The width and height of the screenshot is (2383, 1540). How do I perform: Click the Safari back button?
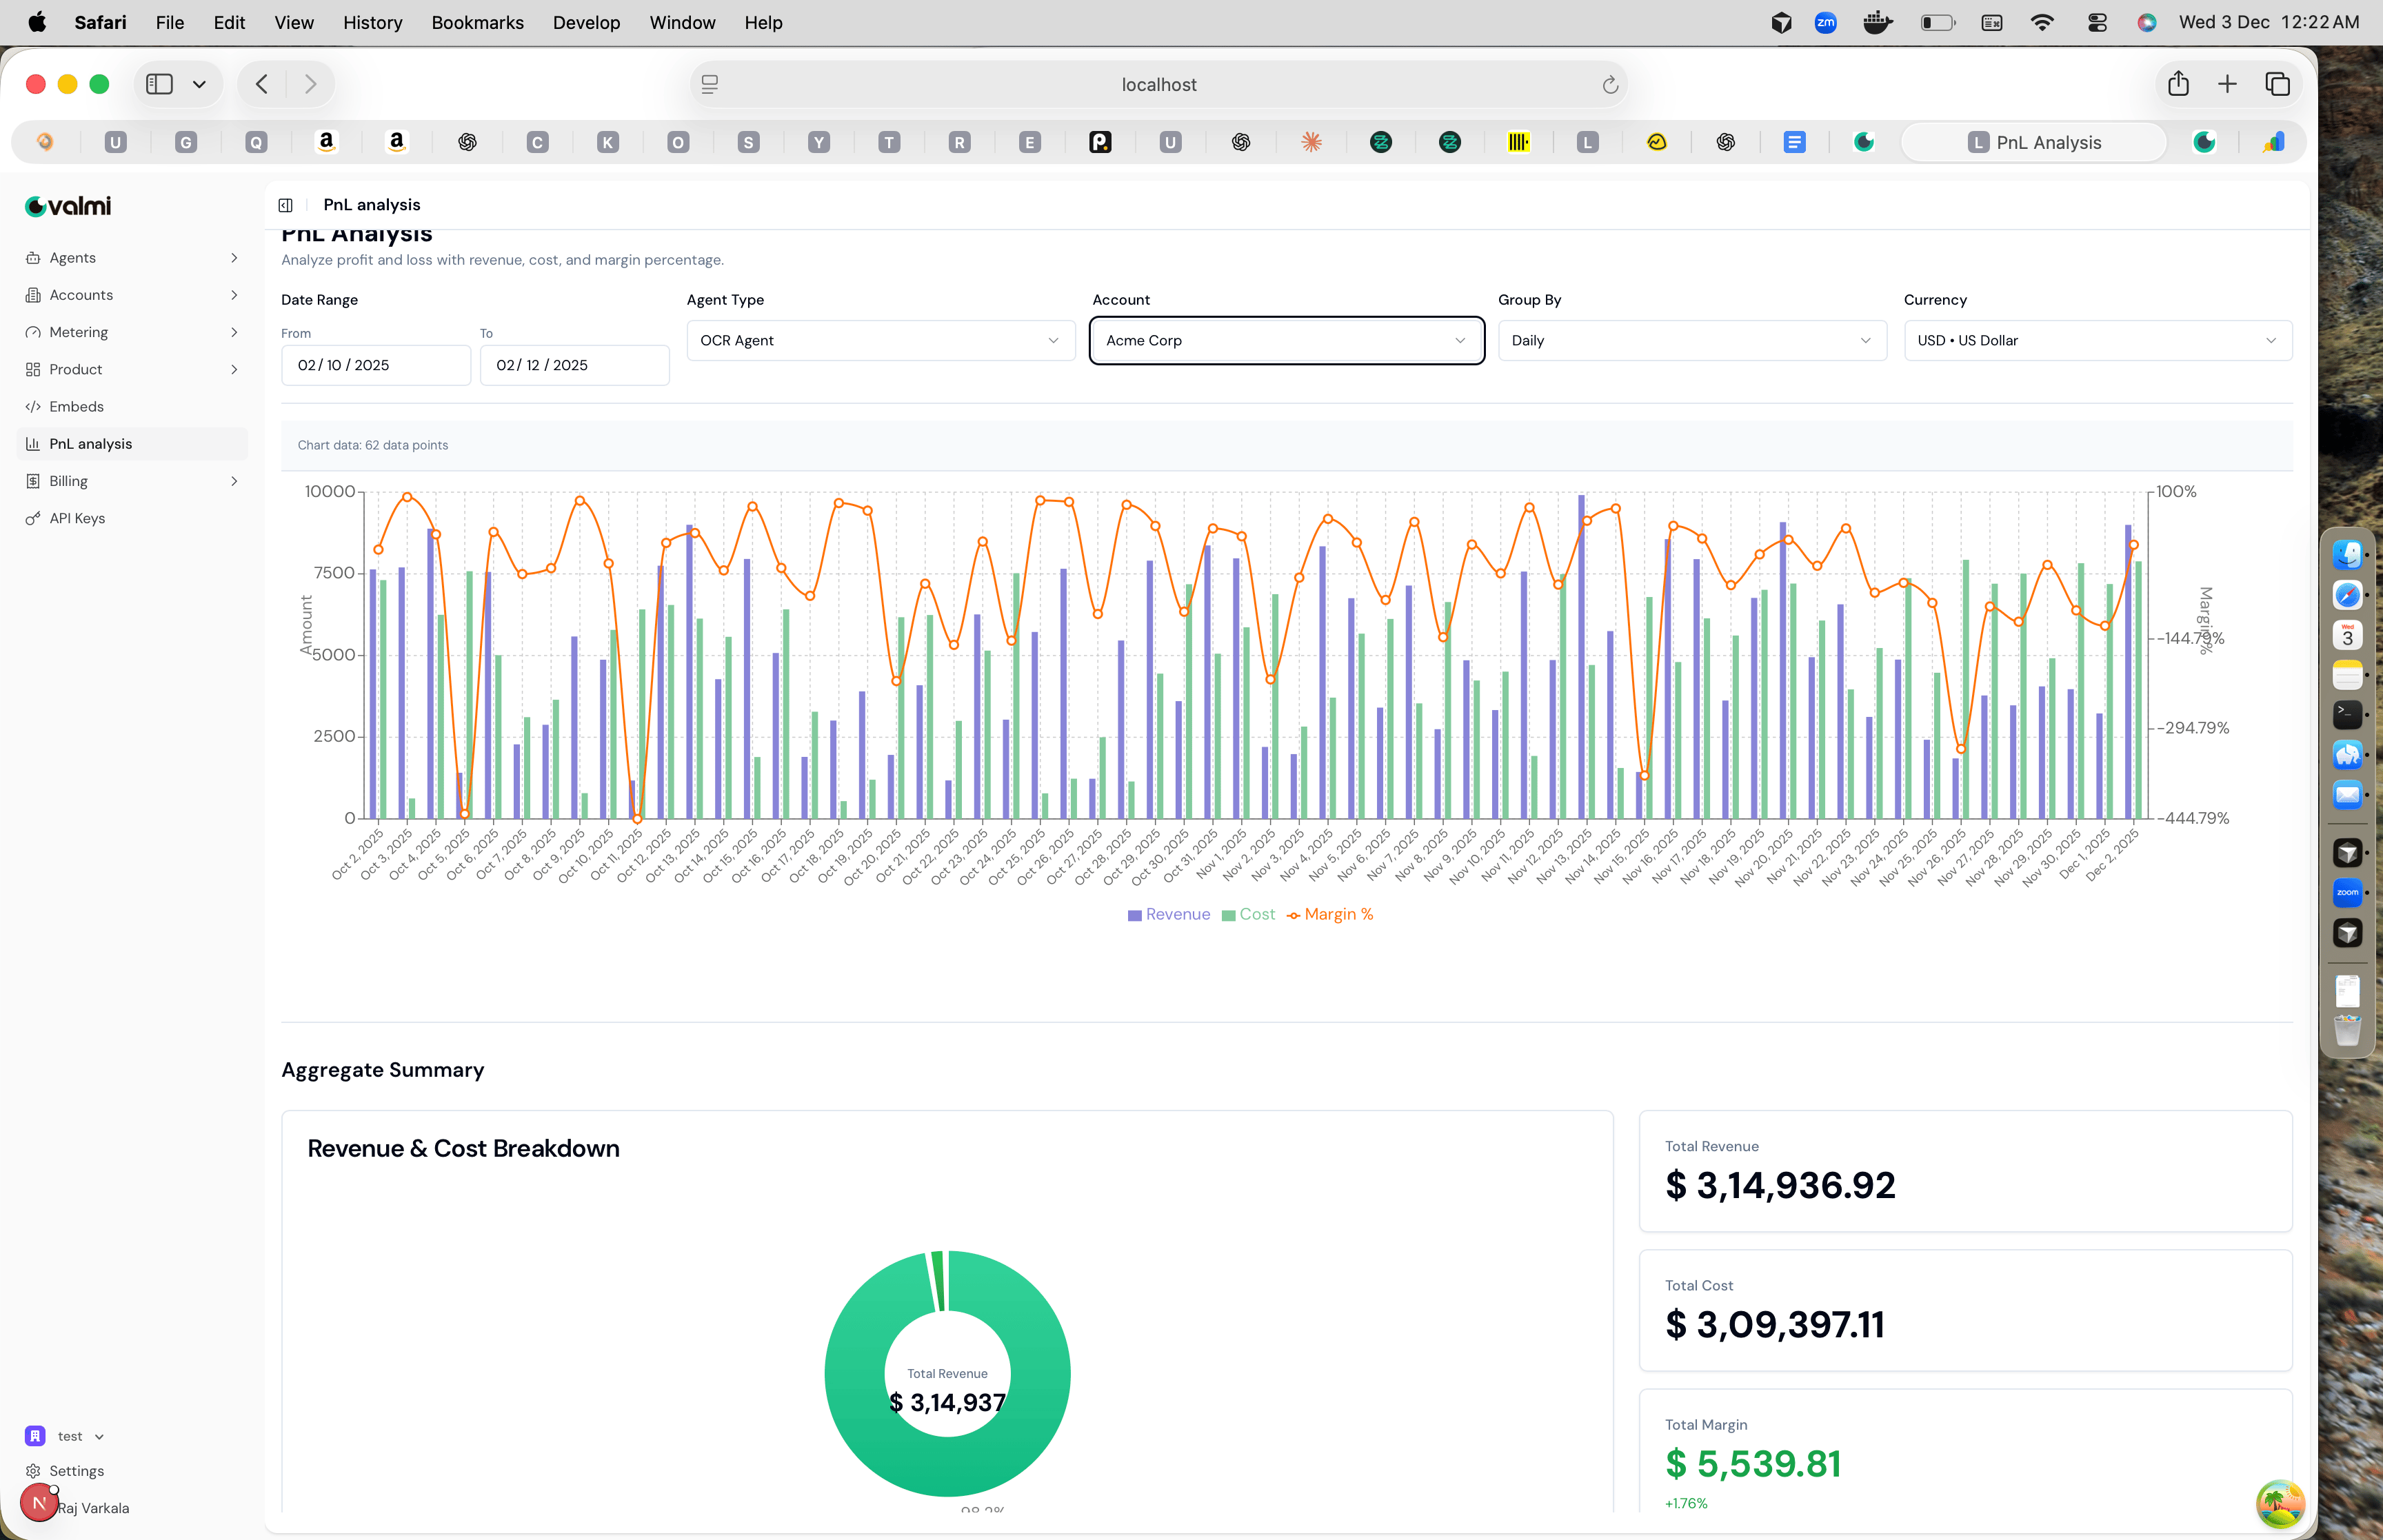click(262, 84)
